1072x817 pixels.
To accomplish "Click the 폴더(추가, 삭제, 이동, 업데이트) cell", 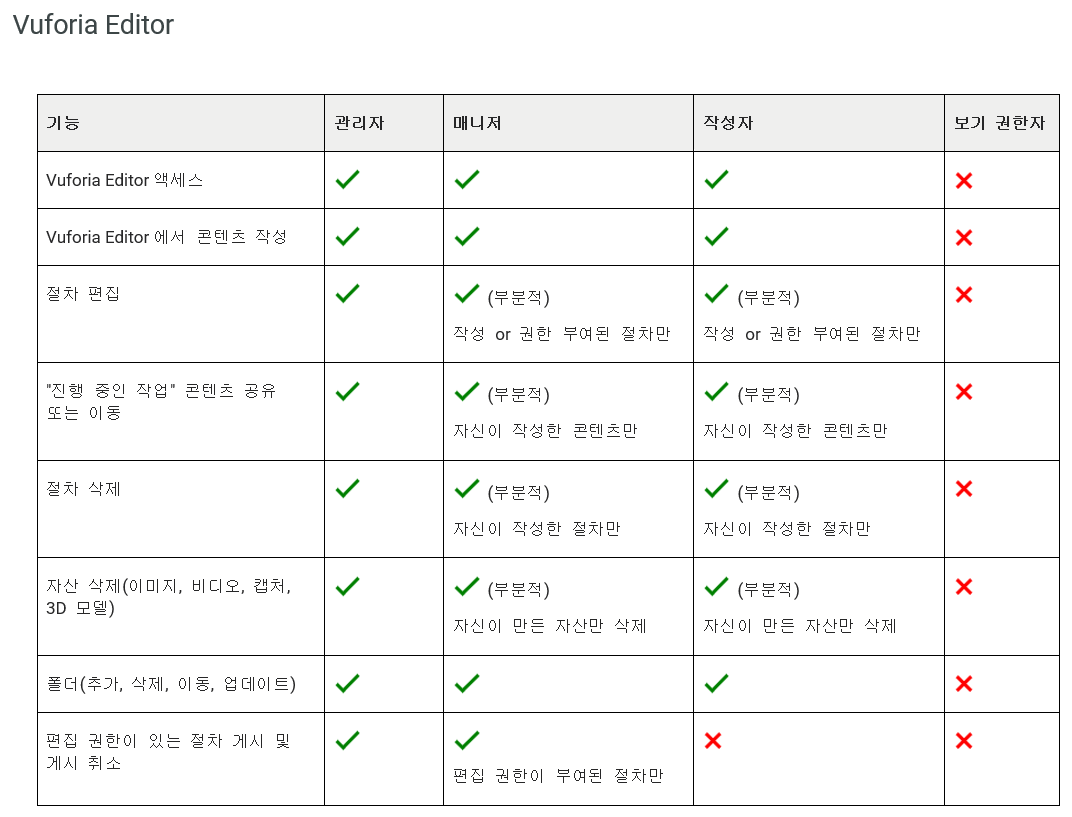I will [171, 684].
